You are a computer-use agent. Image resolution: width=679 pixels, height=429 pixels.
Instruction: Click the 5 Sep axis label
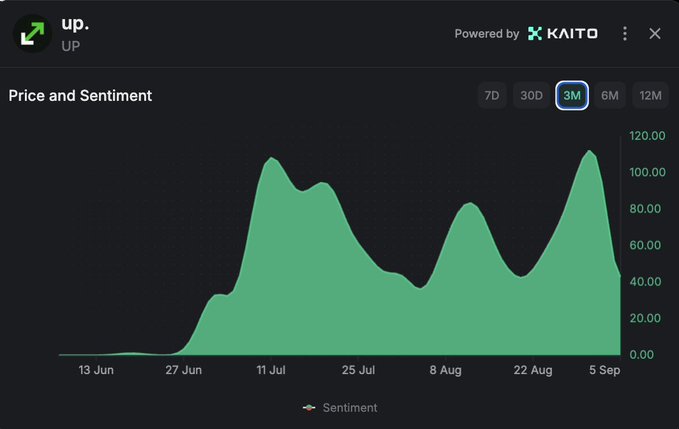[605, 370]
